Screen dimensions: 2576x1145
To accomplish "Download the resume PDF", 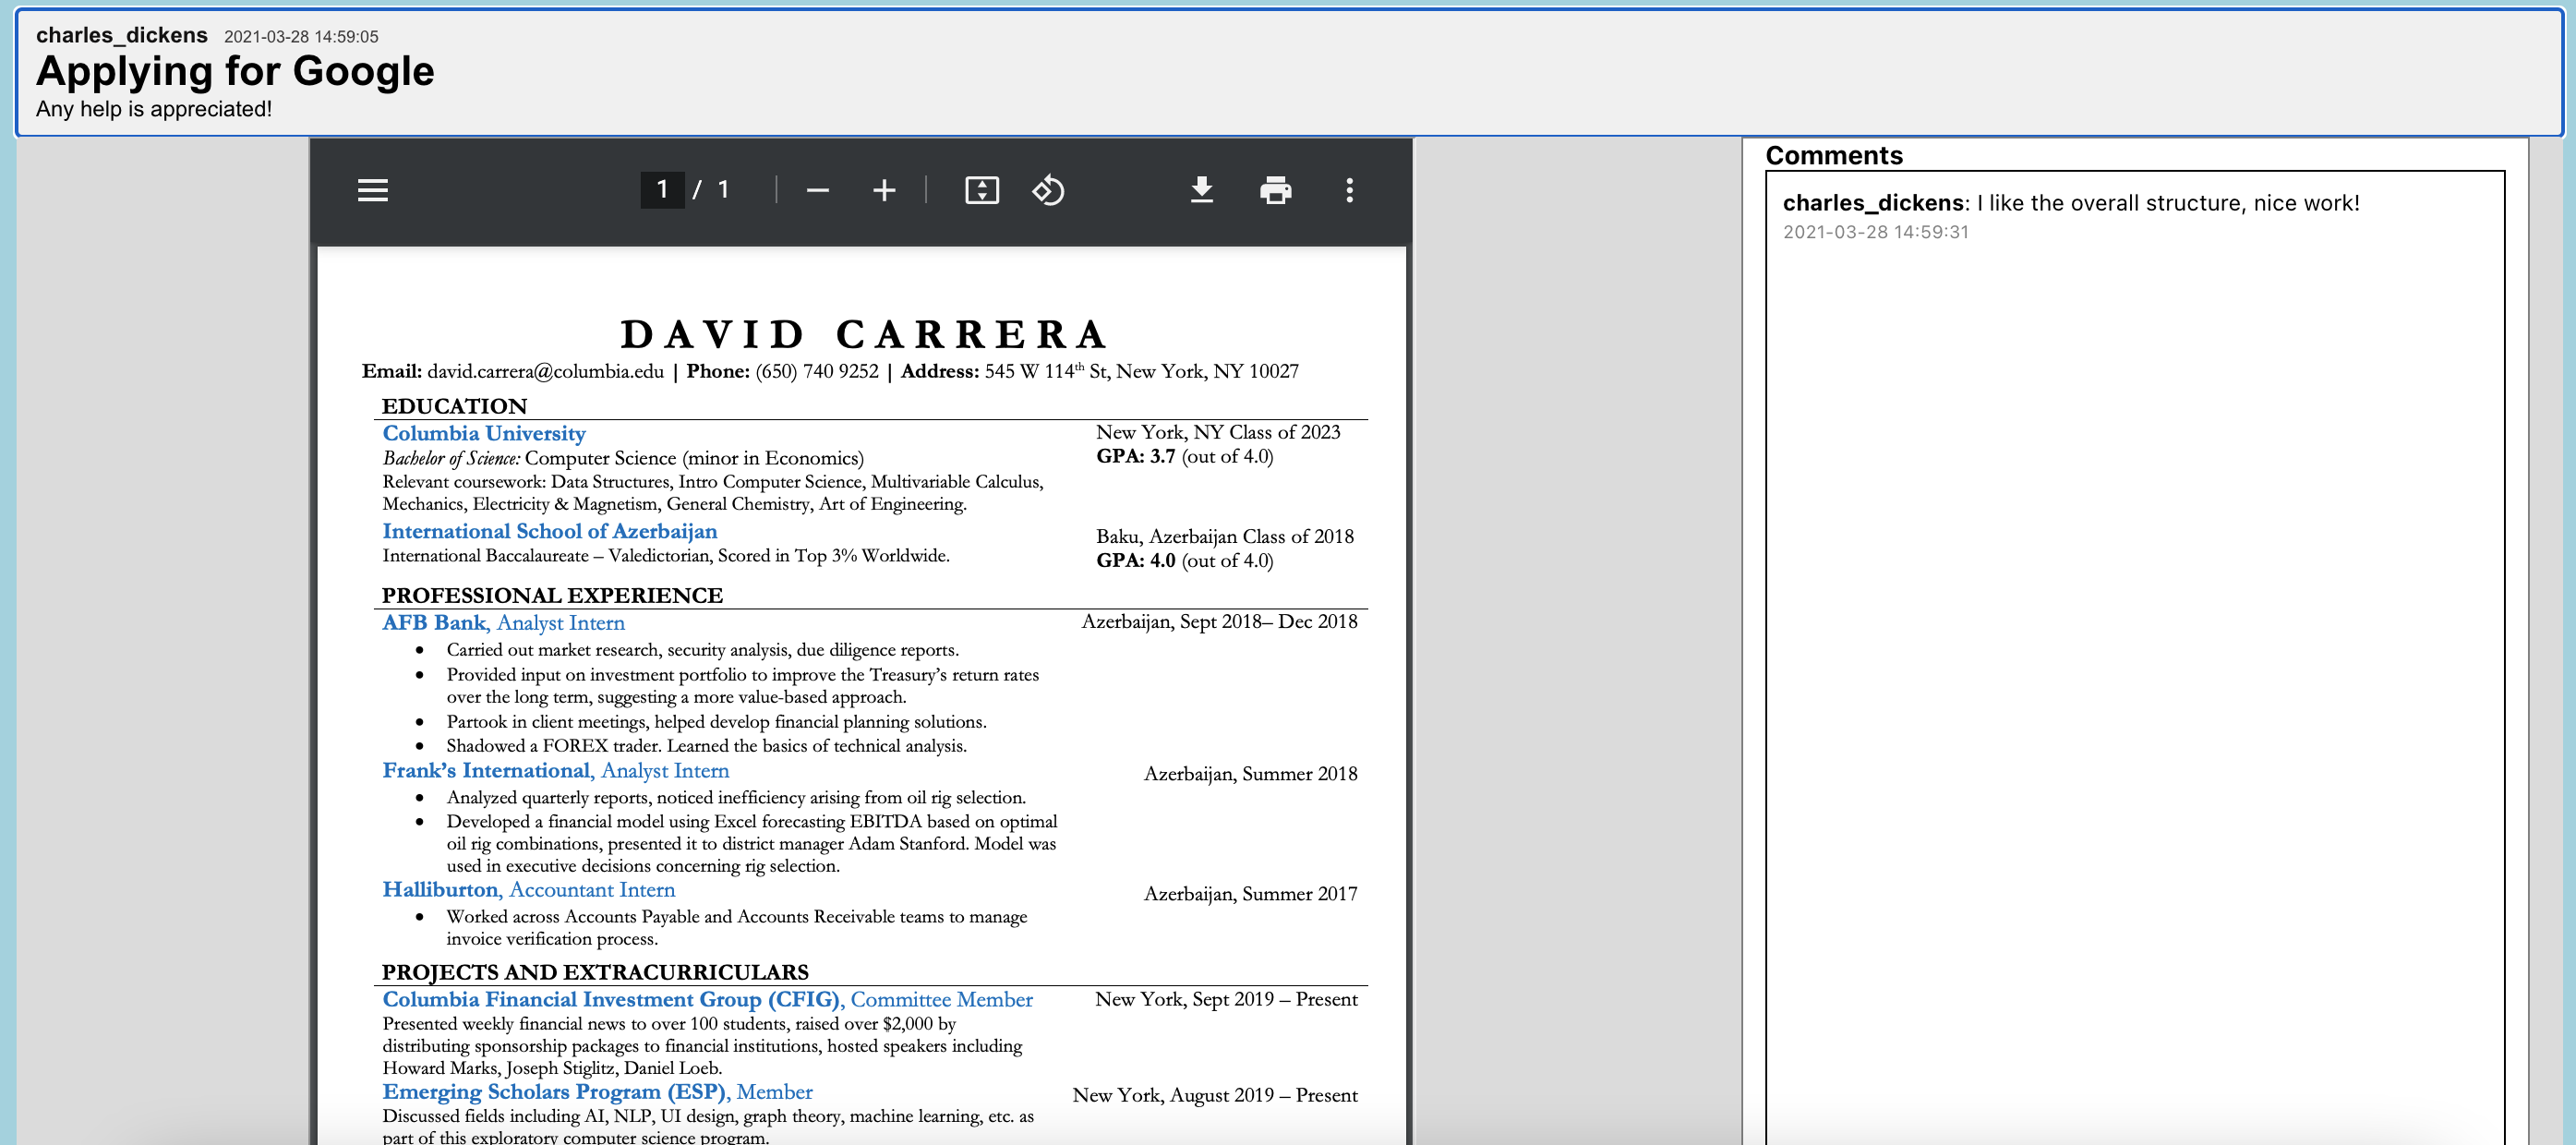I will click(x=1201, y=190).
